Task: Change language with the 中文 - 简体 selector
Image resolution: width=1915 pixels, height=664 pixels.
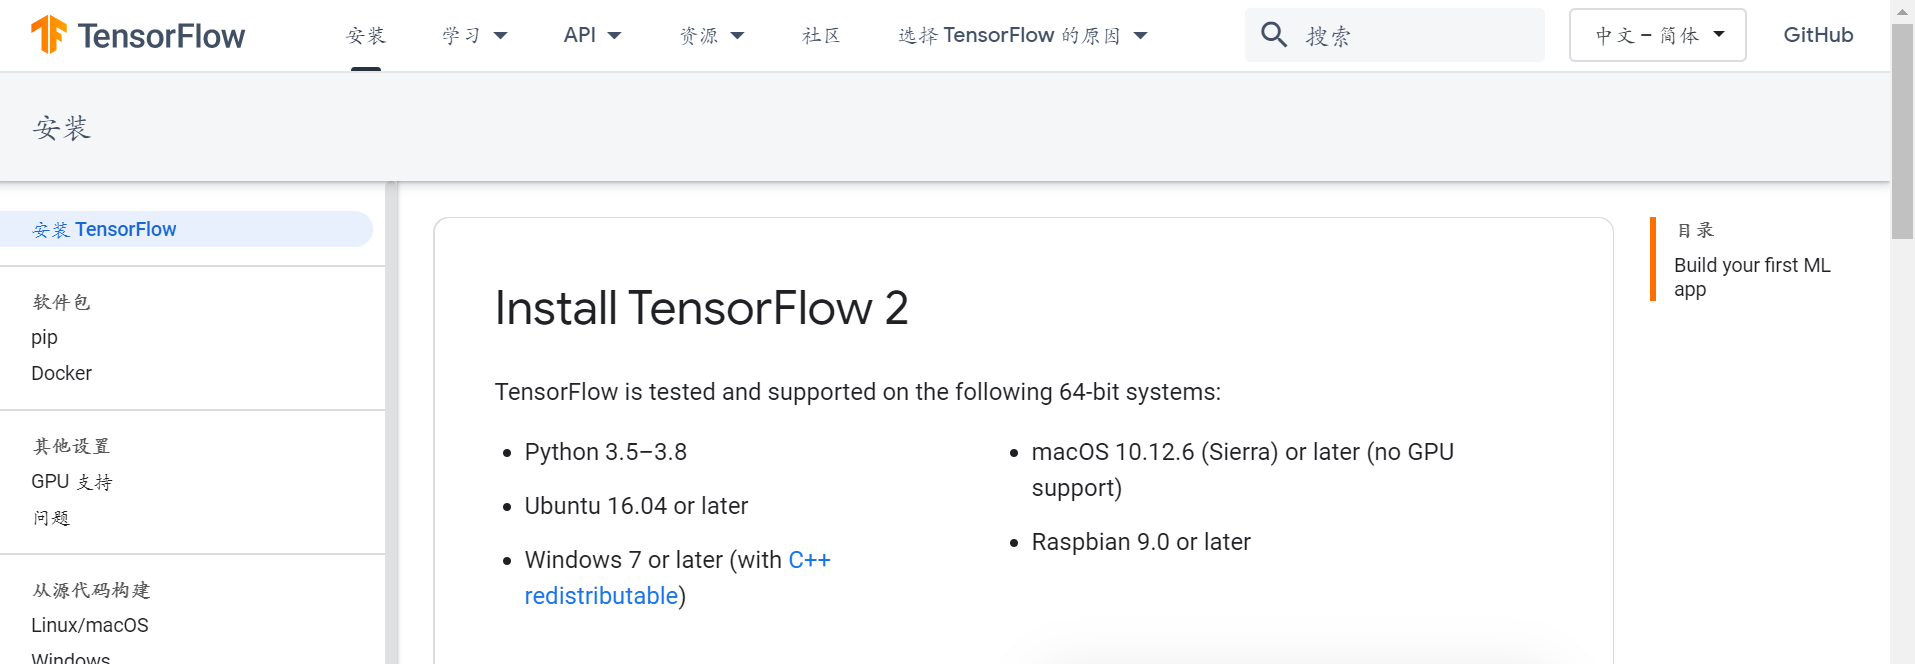Action: point(1655,34)
